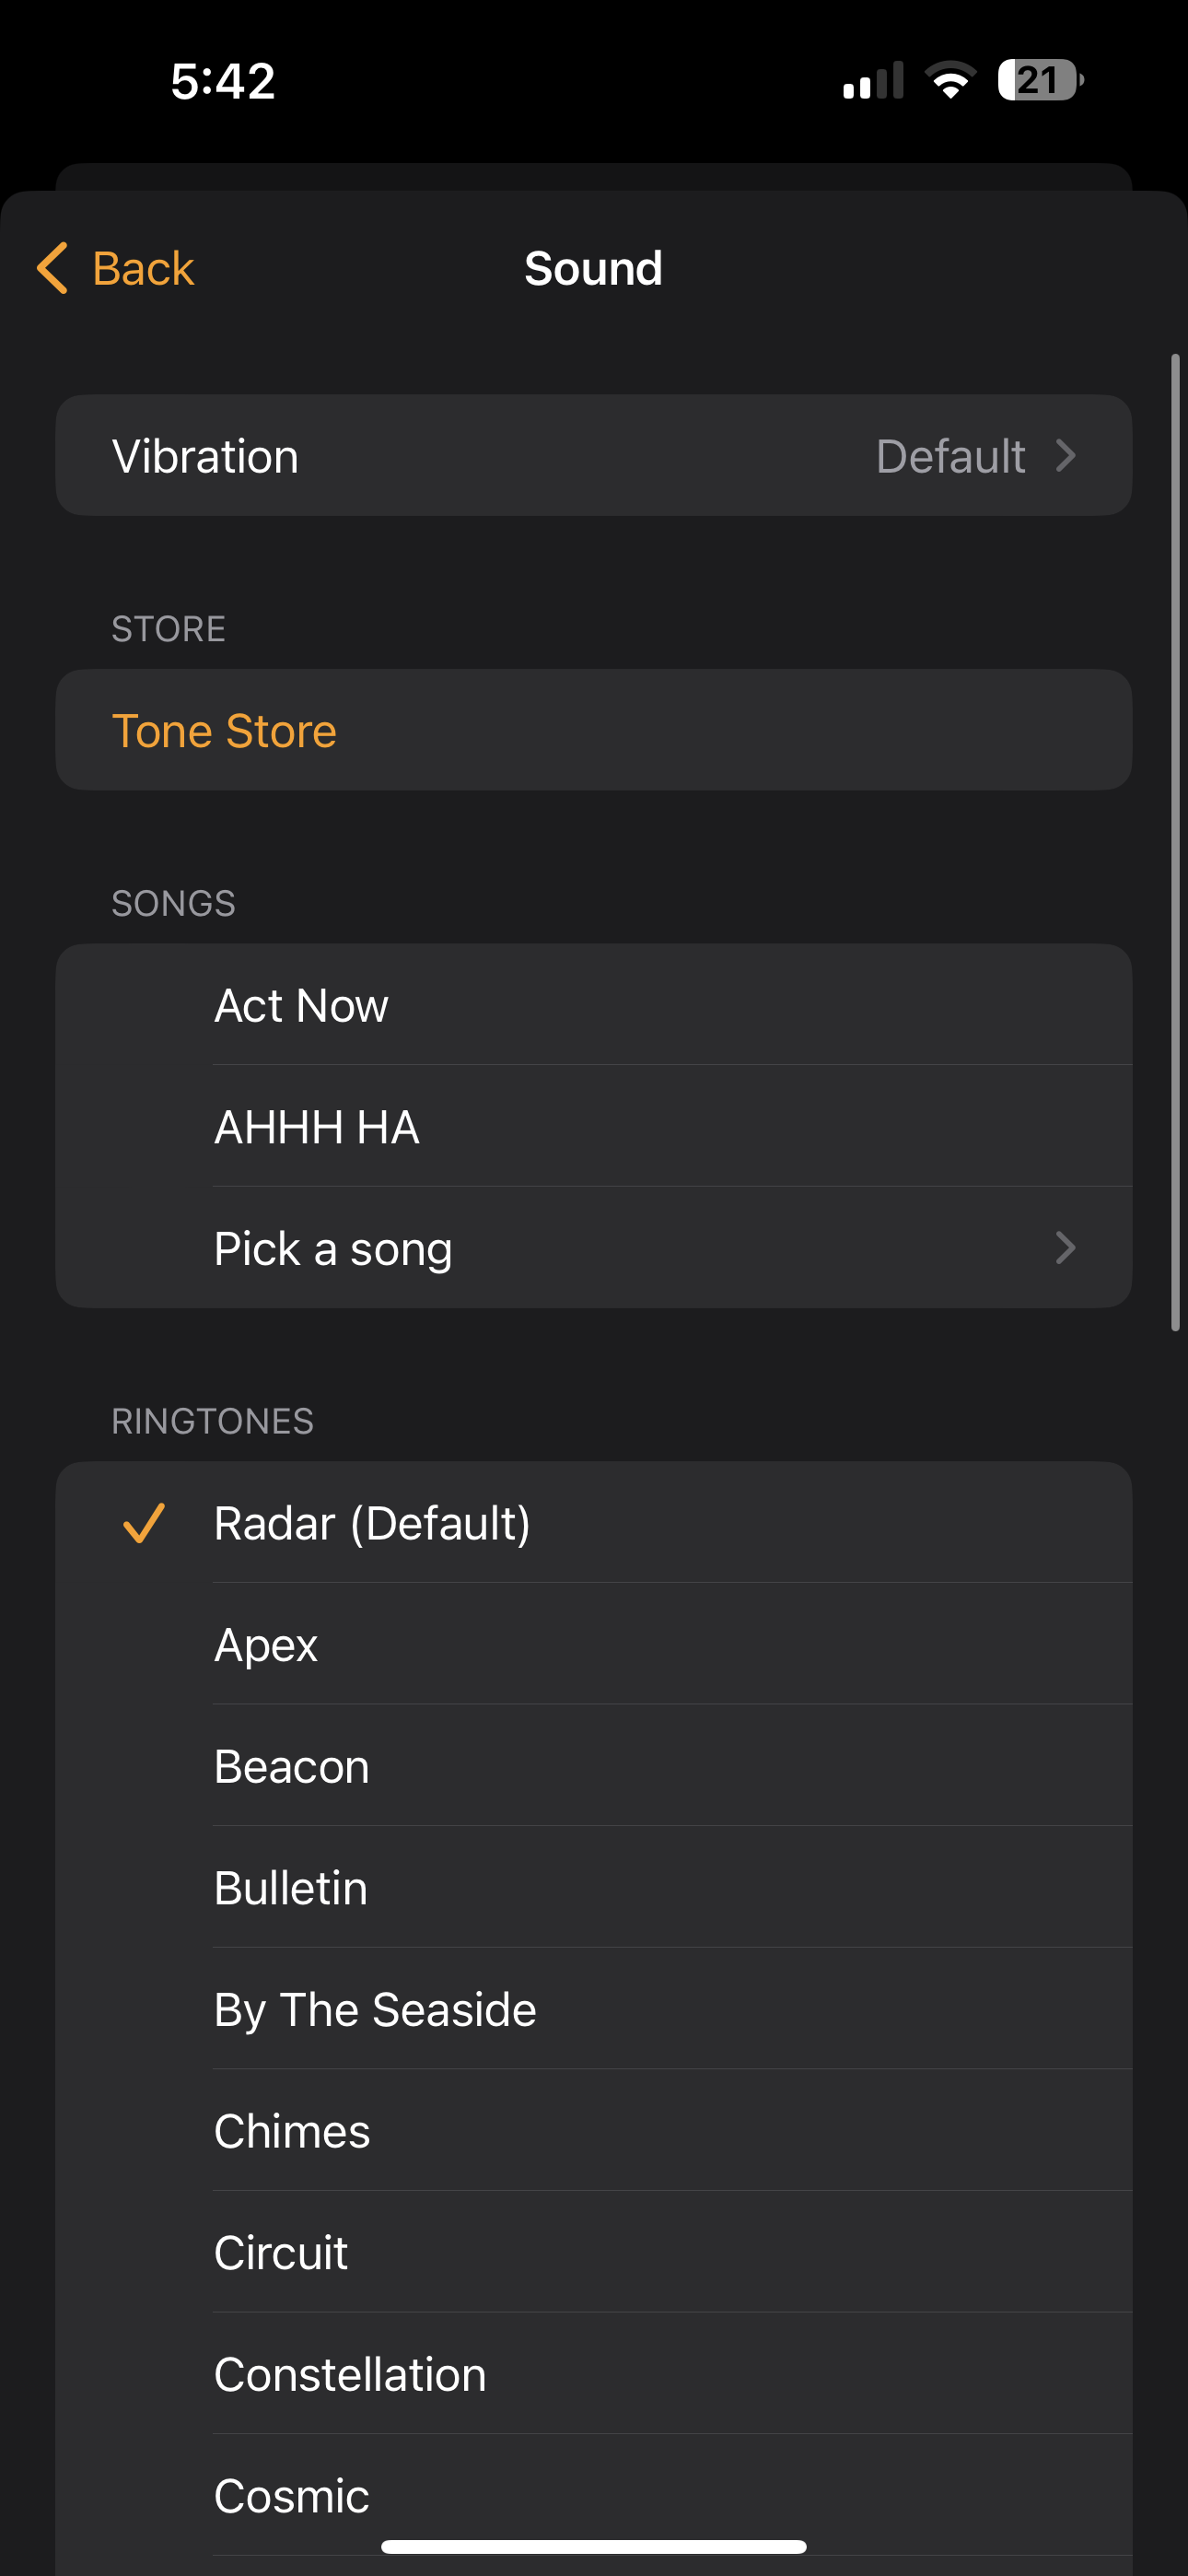Tap the home indicator bar
1188x2576 pixels.
[x=594, y=2546]
